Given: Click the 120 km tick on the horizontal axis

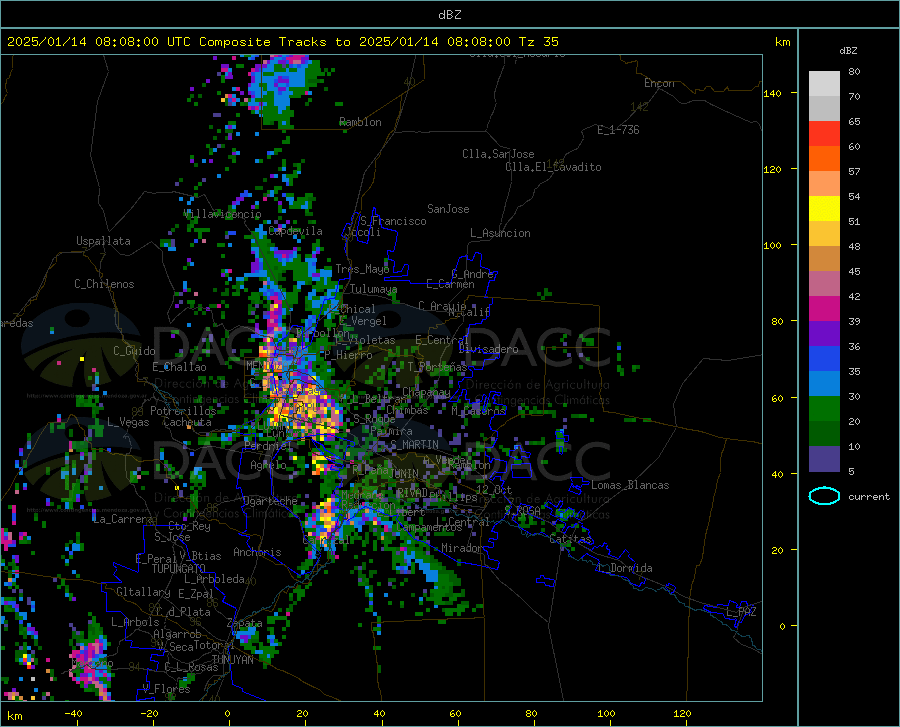Looking at the screenshot, I should (682, 714).
